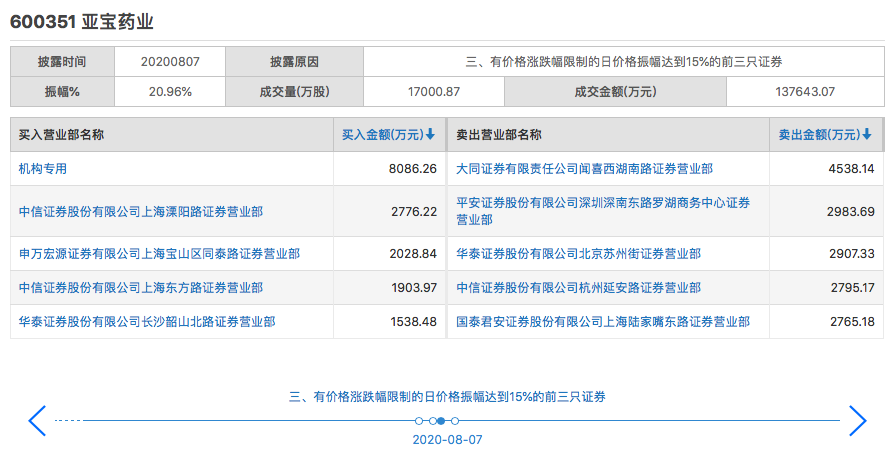Click sell amount 2765.18

[x=852, y=322]
